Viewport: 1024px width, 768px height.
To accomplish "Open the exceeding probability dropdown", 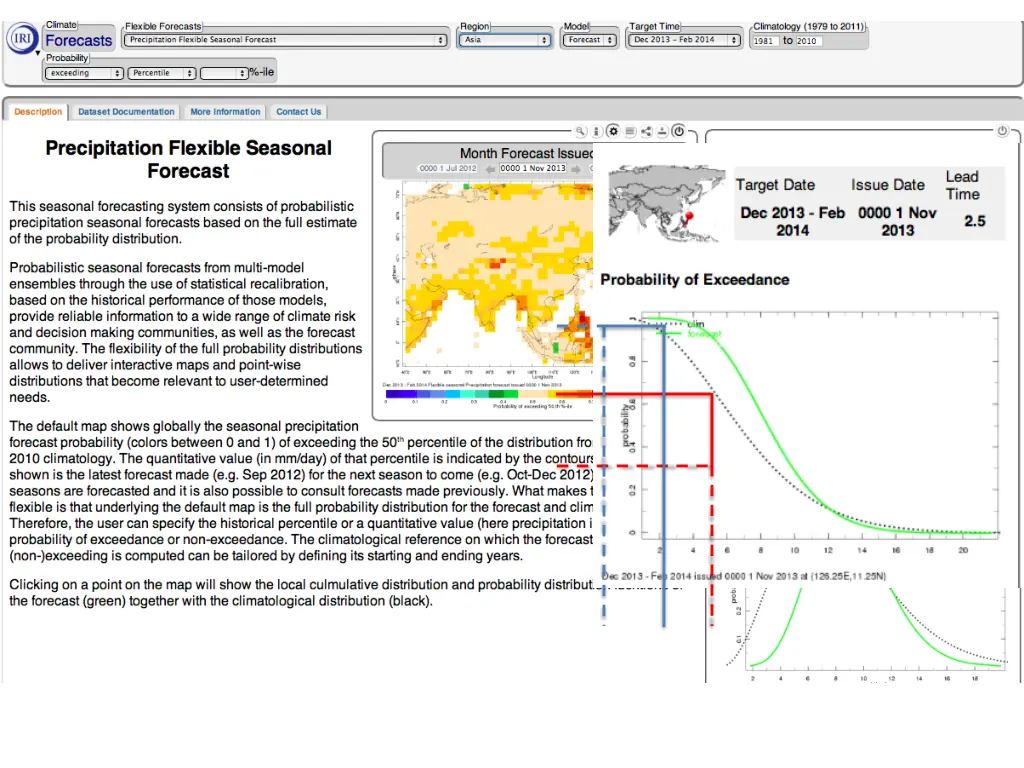I will click(x=84, y=73).
